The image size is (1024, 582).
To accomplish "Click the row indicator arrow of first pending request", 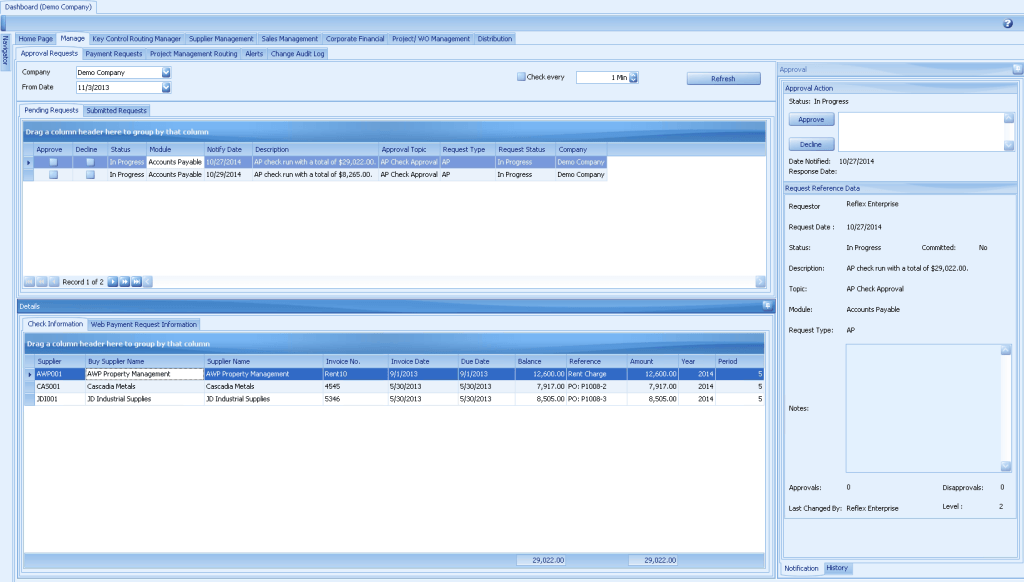I will (28, 162).
